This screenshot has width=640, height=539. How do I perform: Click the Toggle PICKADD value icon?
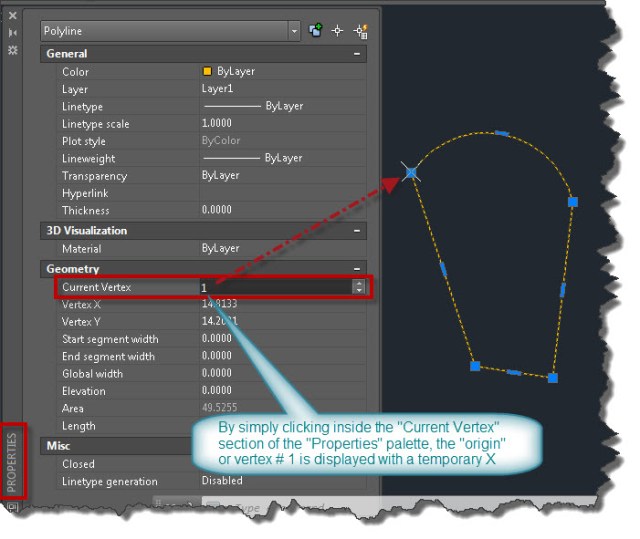tap(315, 30)
